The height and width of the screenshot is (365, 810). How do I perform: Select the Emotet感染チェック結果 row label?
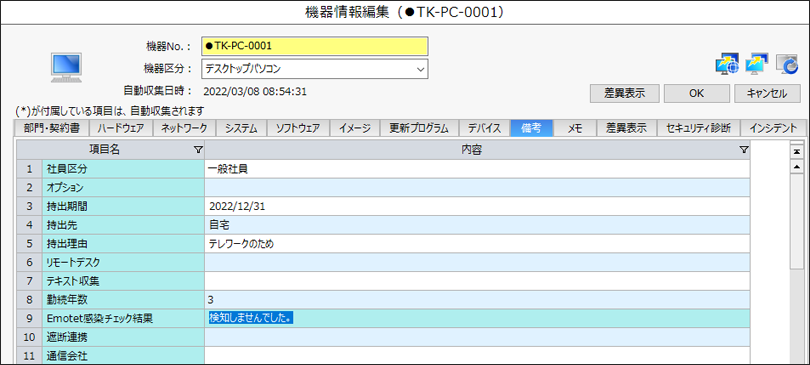123,318
